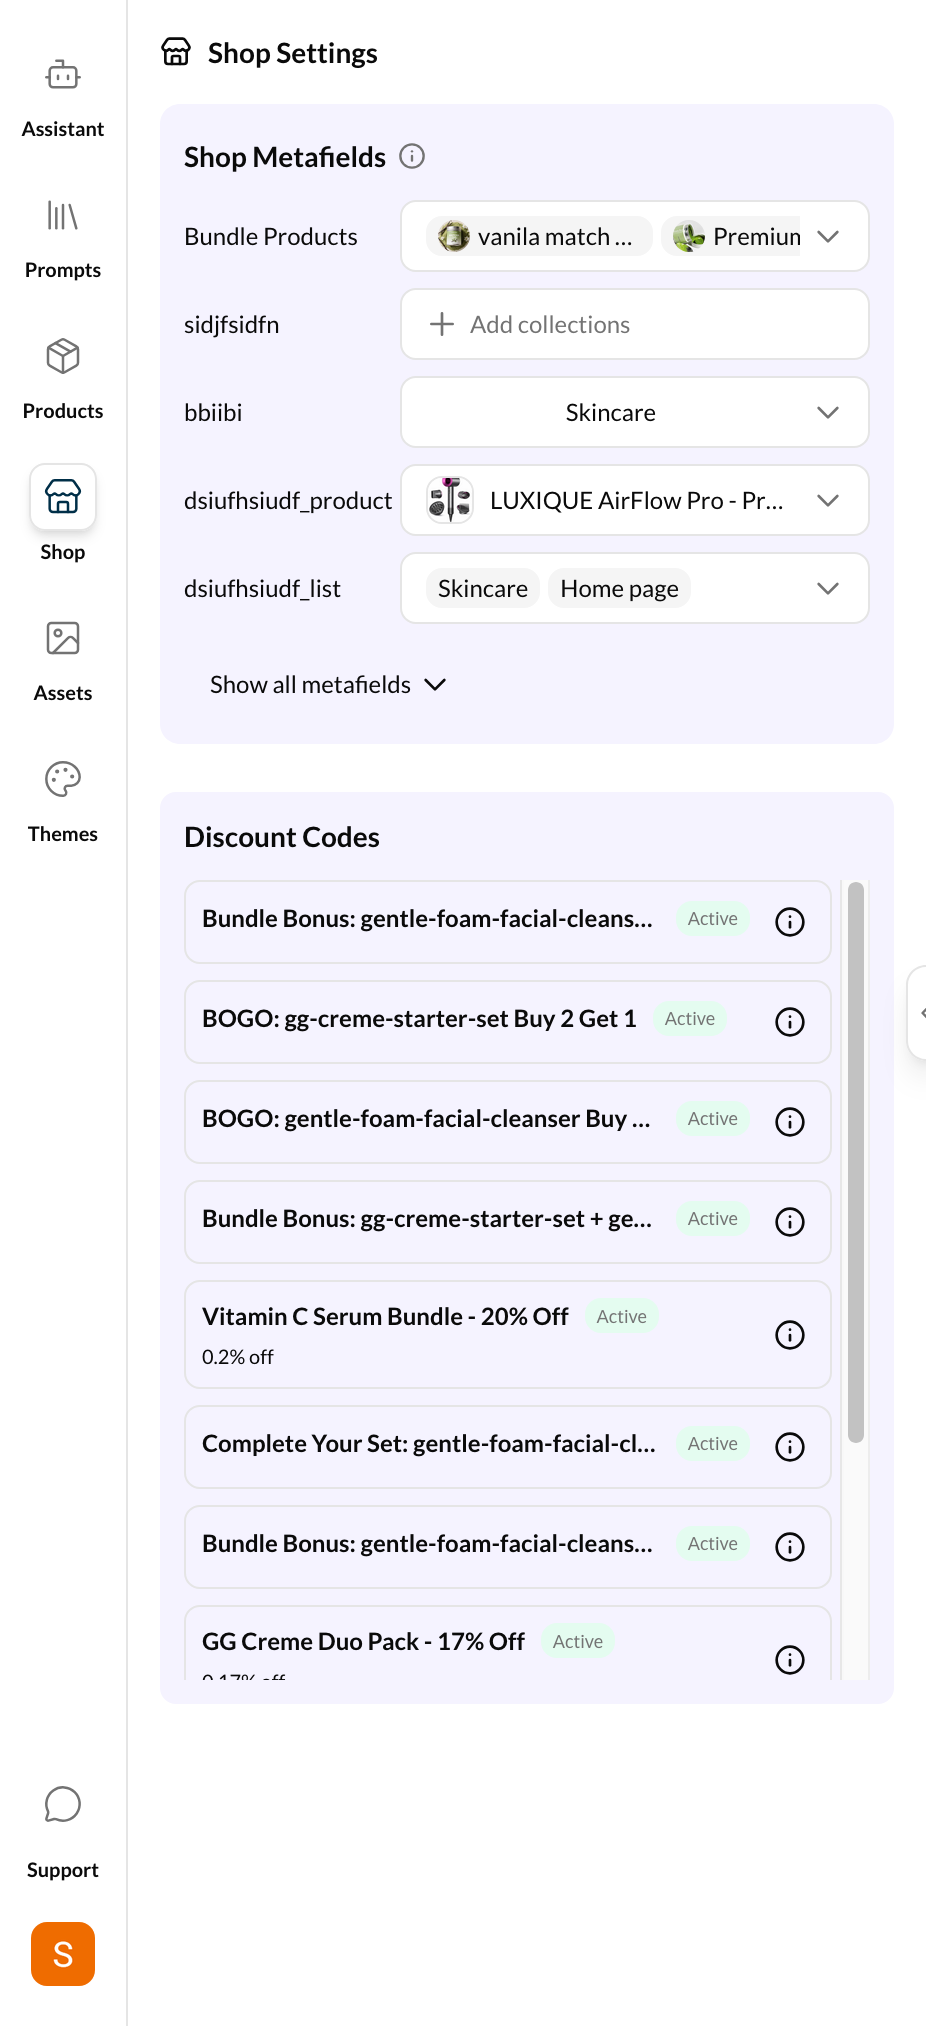Expand the collapsed side panel arrow tab
Screen dimensions: 926x2026
point(918,1012)
